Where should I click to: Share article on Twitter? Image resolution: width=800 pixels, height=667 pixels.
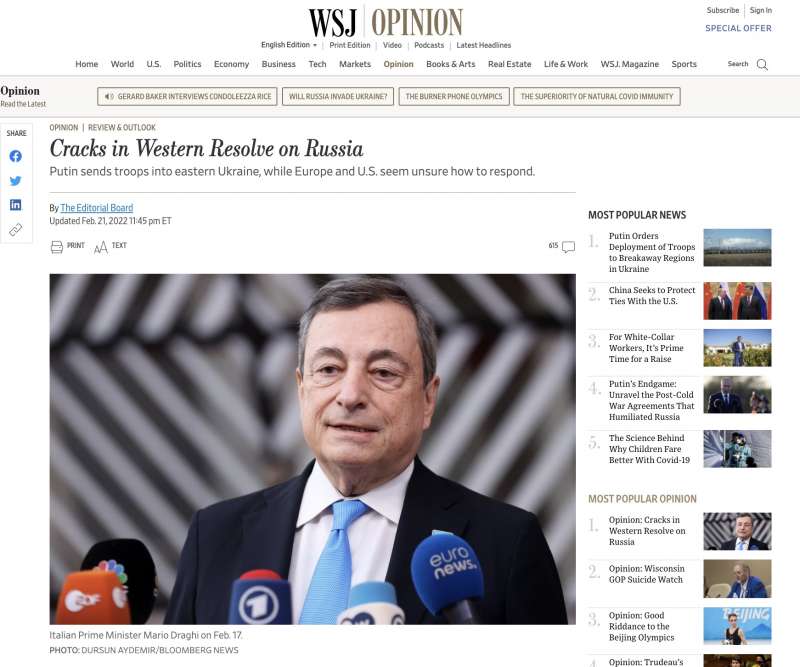click(16, 181)
